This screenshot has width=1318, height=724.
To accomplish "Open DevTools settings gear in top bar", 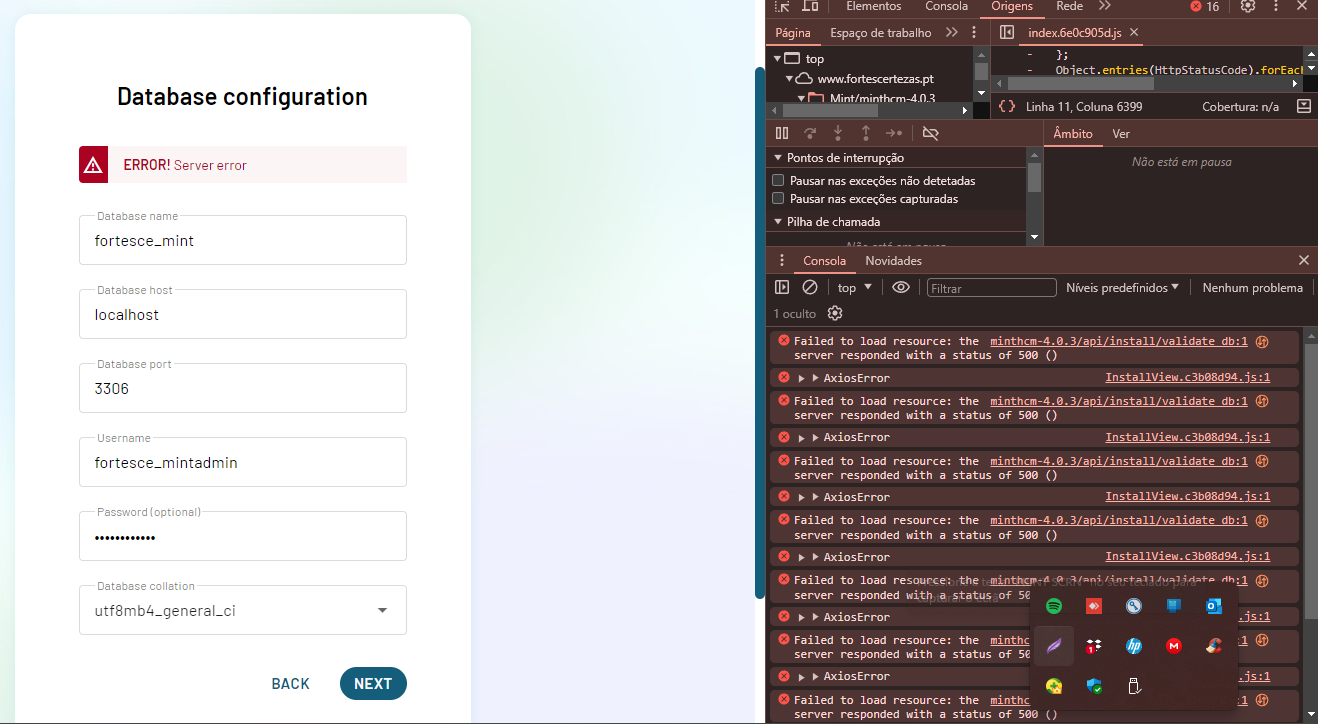I will 1248,6.
